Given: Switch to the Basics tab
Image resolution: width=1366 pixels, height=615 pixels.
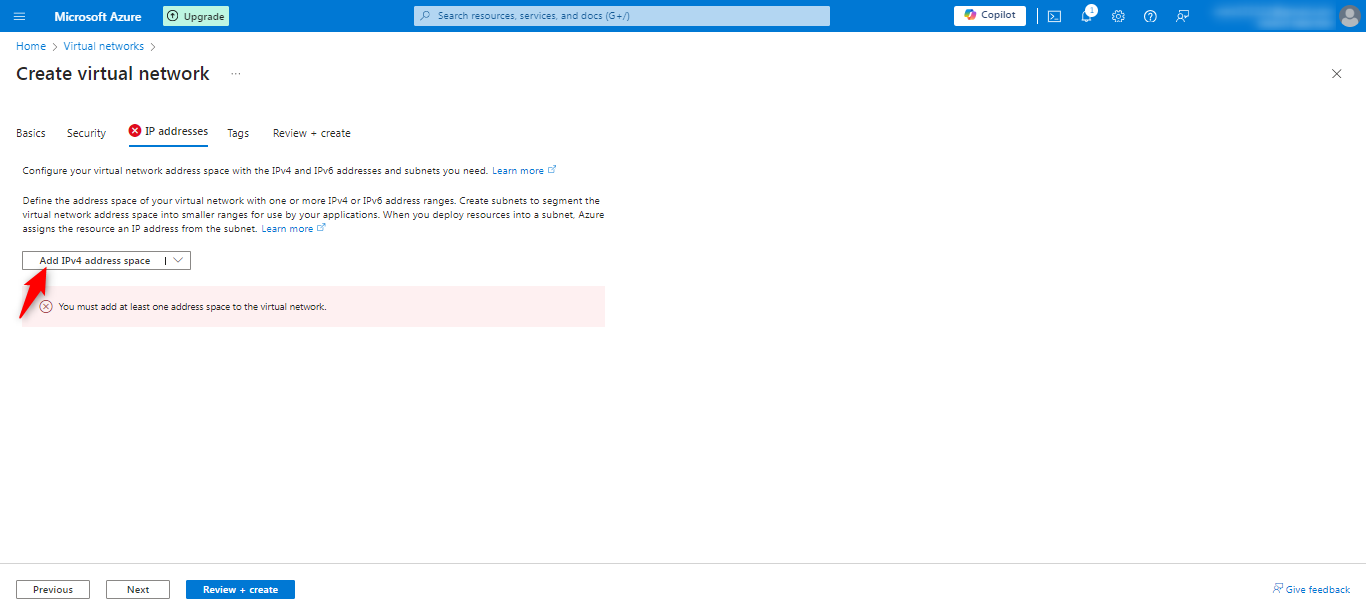Looking at the screenshot, I should 31,133.
